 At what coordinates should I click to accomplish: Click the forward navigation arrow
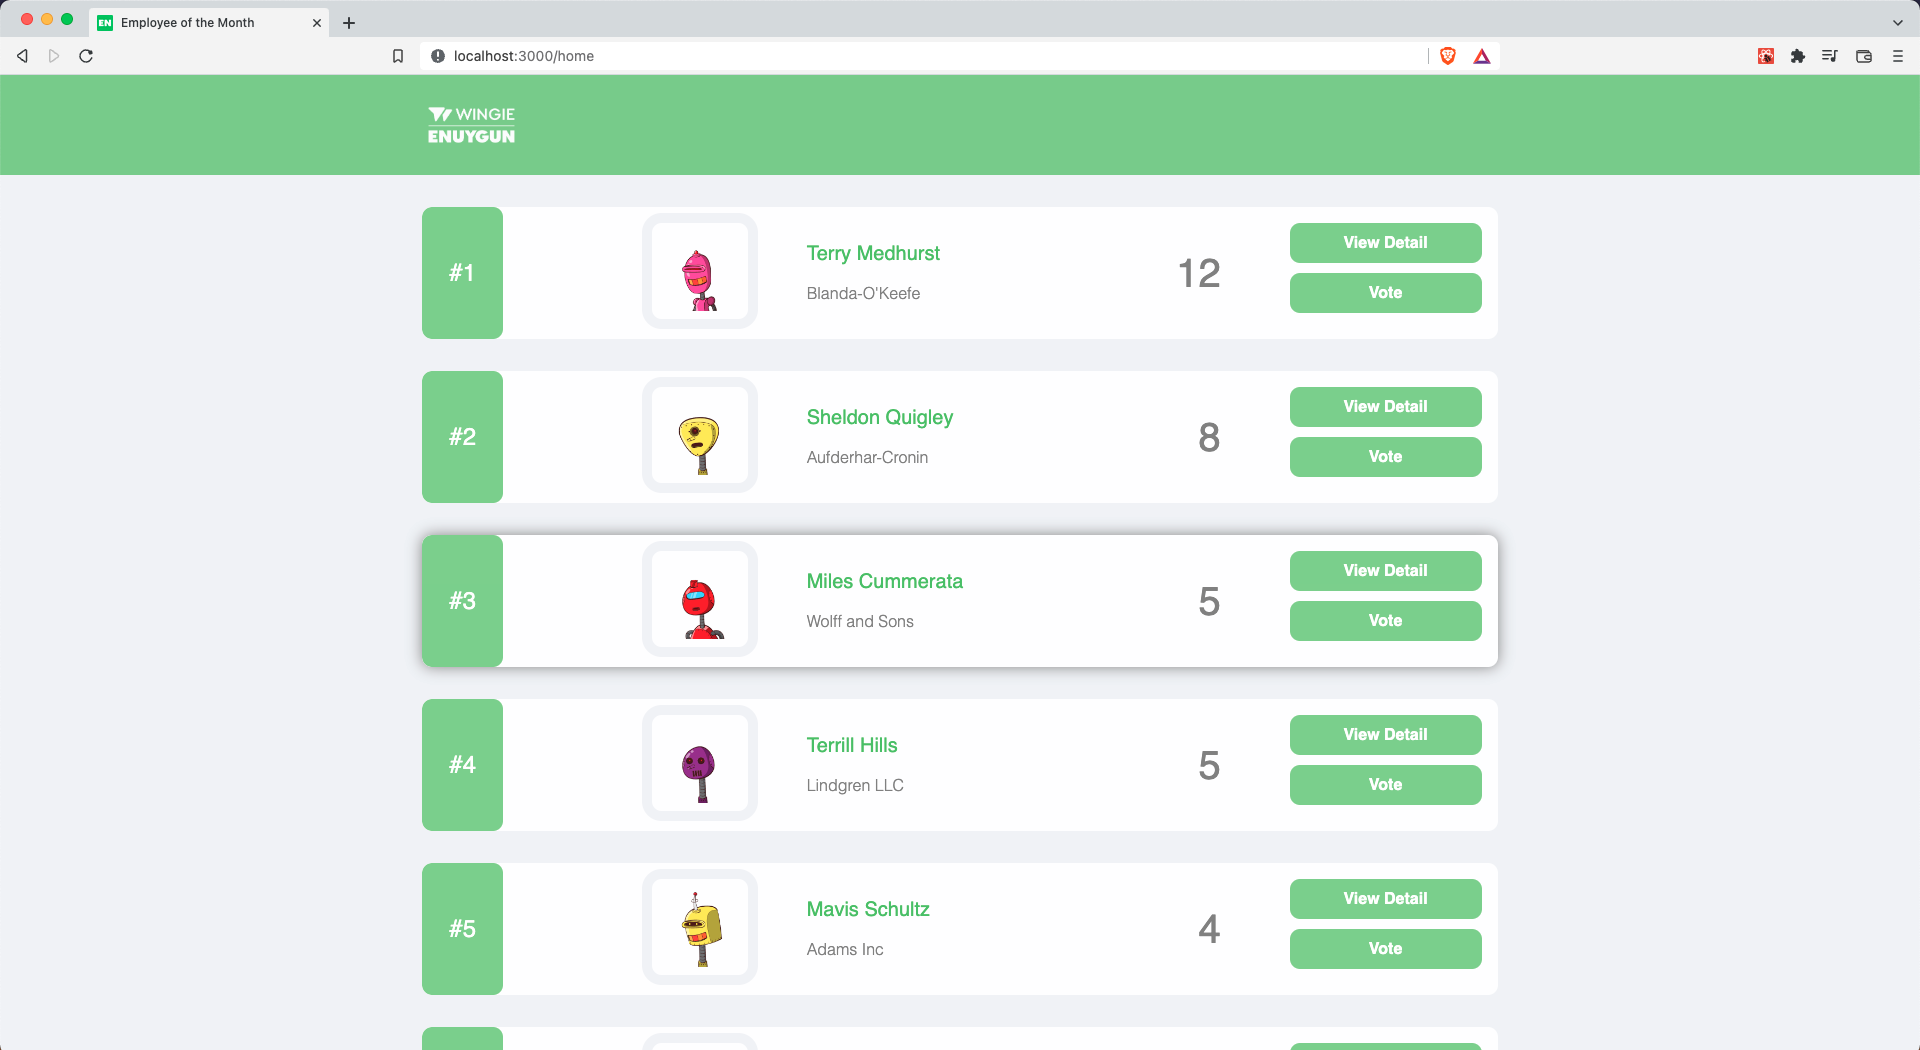pos(53,56)
